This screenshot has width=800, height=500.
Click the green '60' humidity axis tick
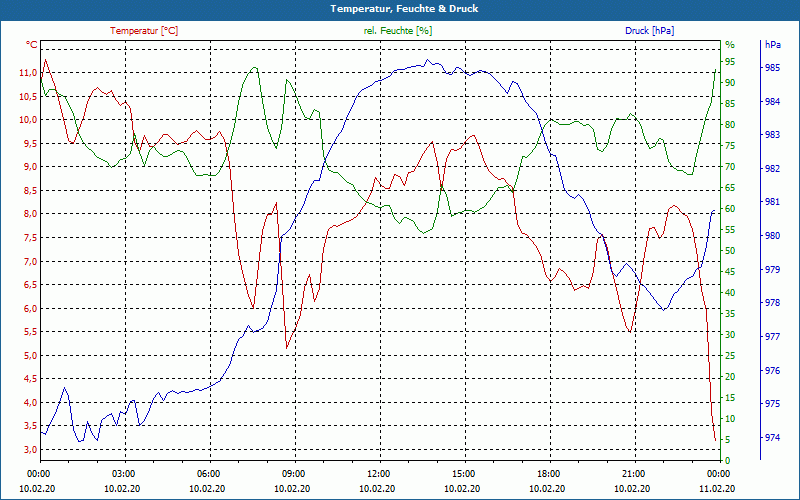pyautogui.click(x=730, y=209)
